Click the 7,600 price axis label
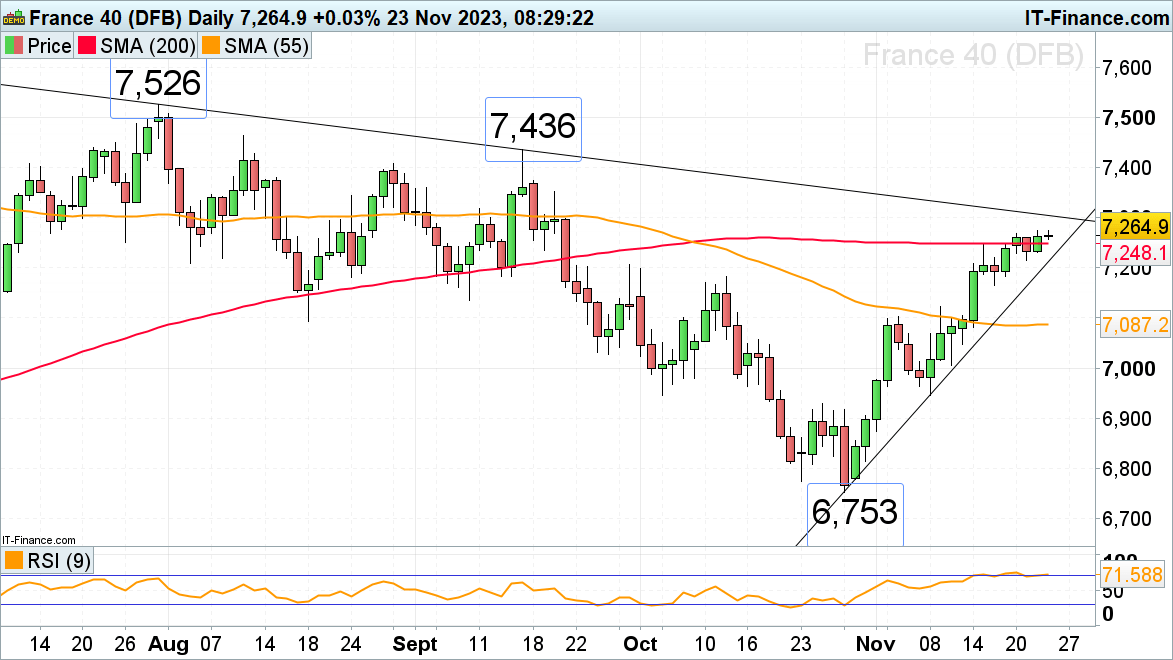Viewport: 1173px width, 660px height. pyautogui.click(x=1127, y=68)
